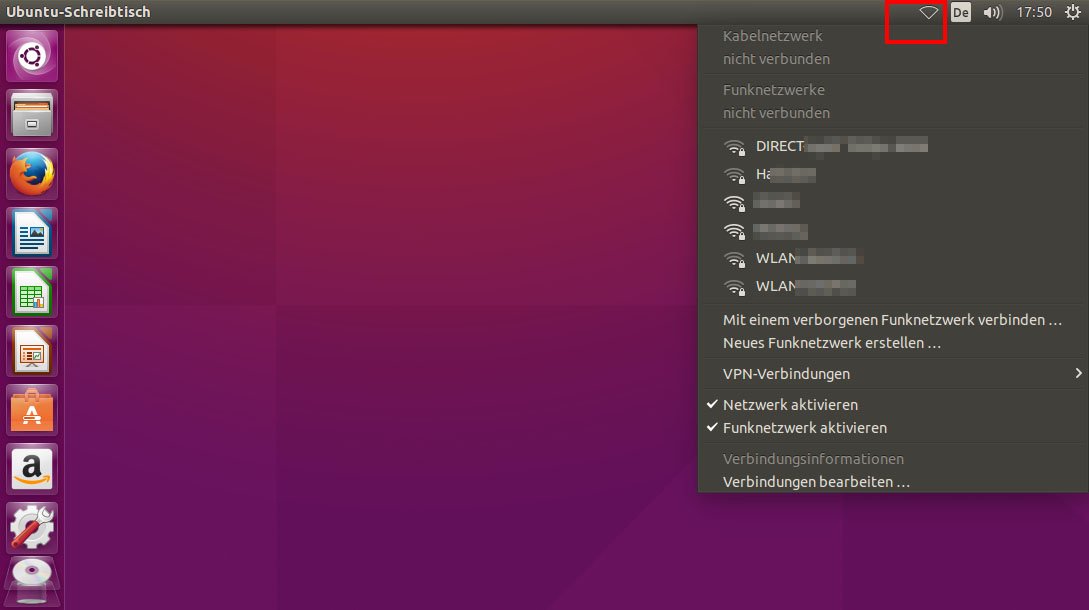
Task: Open the De keyboard layout indicator
Action: (x=961, y=13)
